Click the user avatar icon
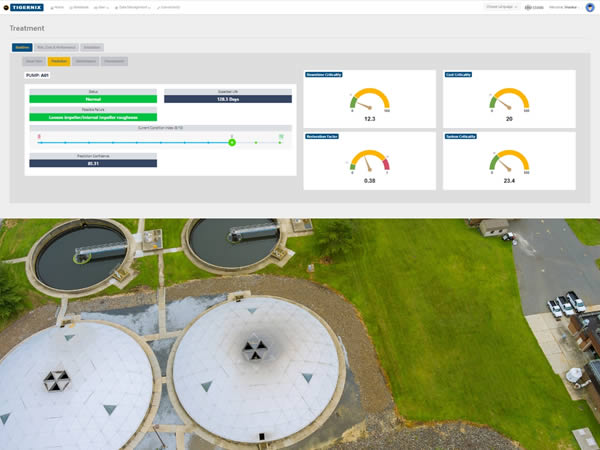Screen dimensions: 600x450 590,7
